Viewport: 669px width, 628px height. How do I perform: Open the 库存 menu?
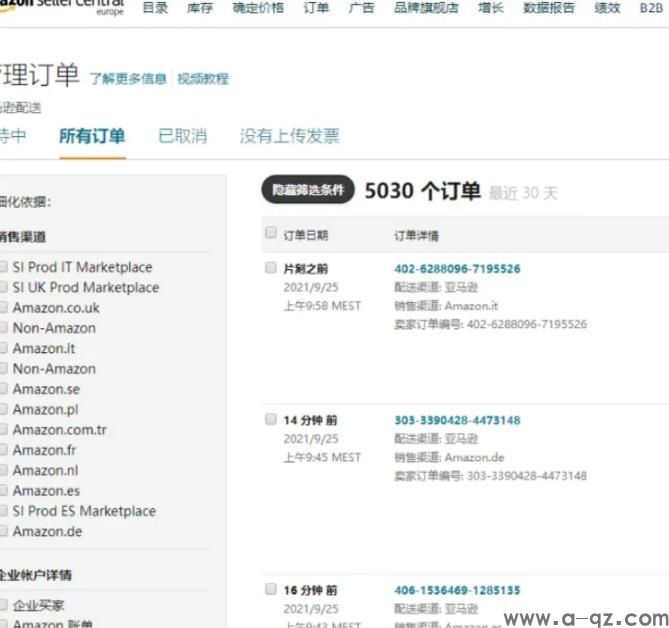click(x=200, y=8)
